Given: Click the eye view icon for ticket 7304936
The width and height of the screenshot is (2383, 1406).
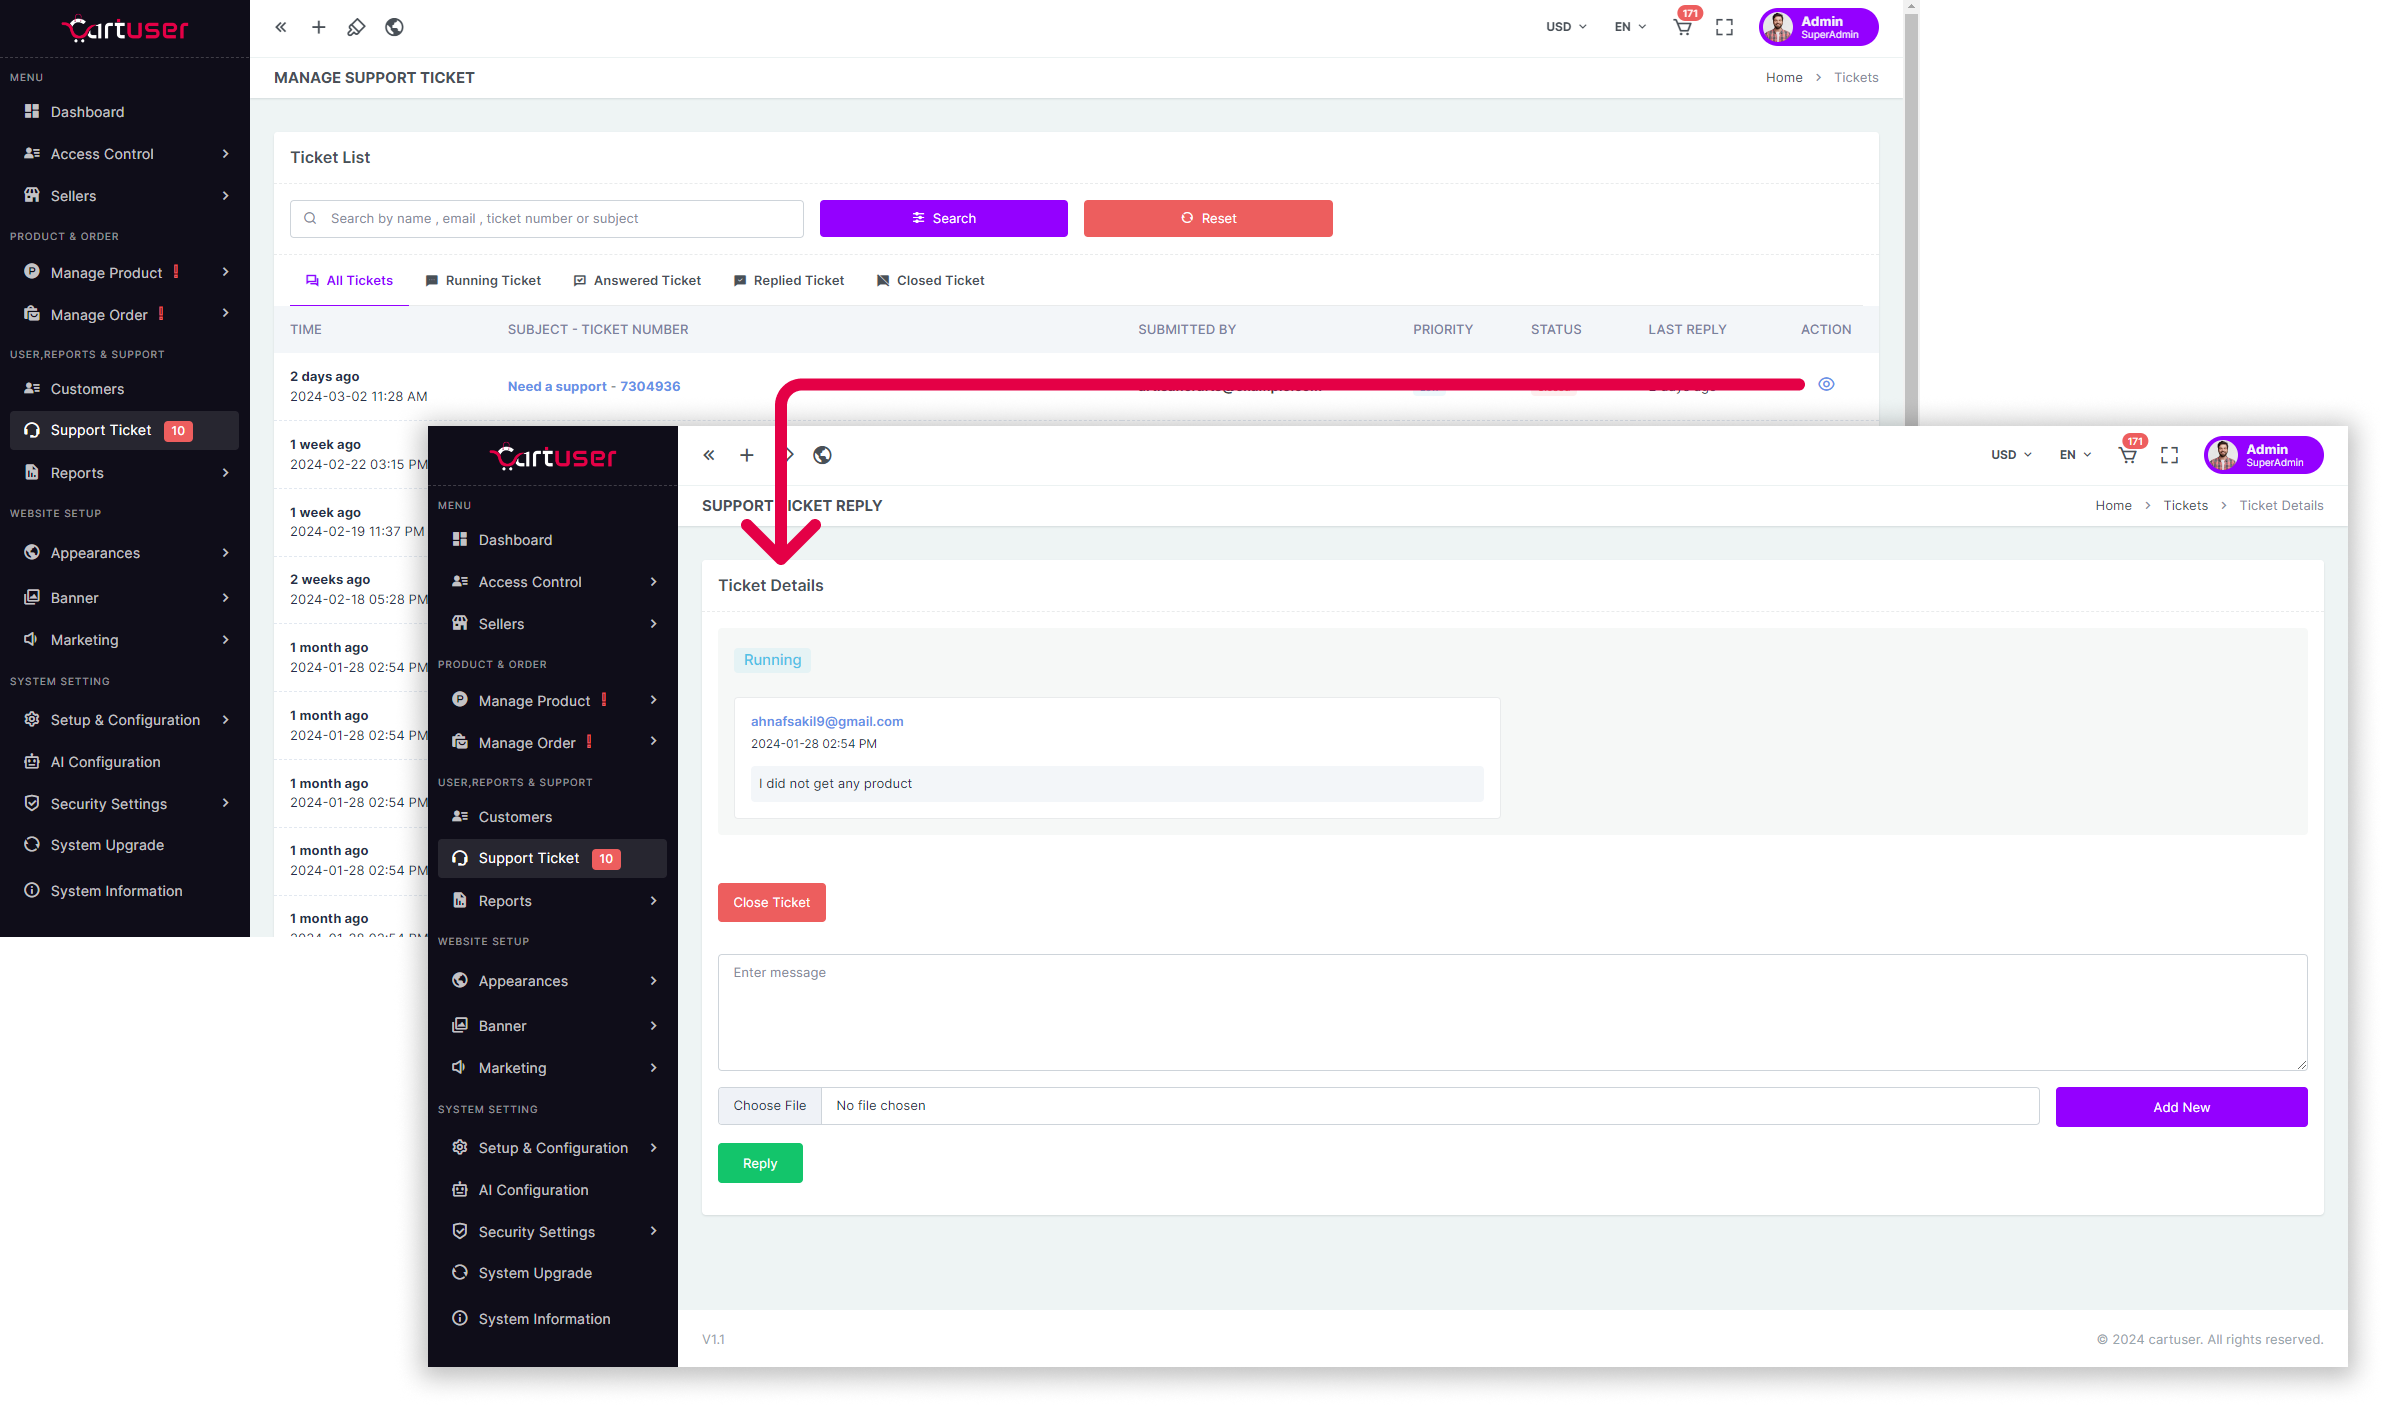Looking at the screenshot, I should point(1826,384).
